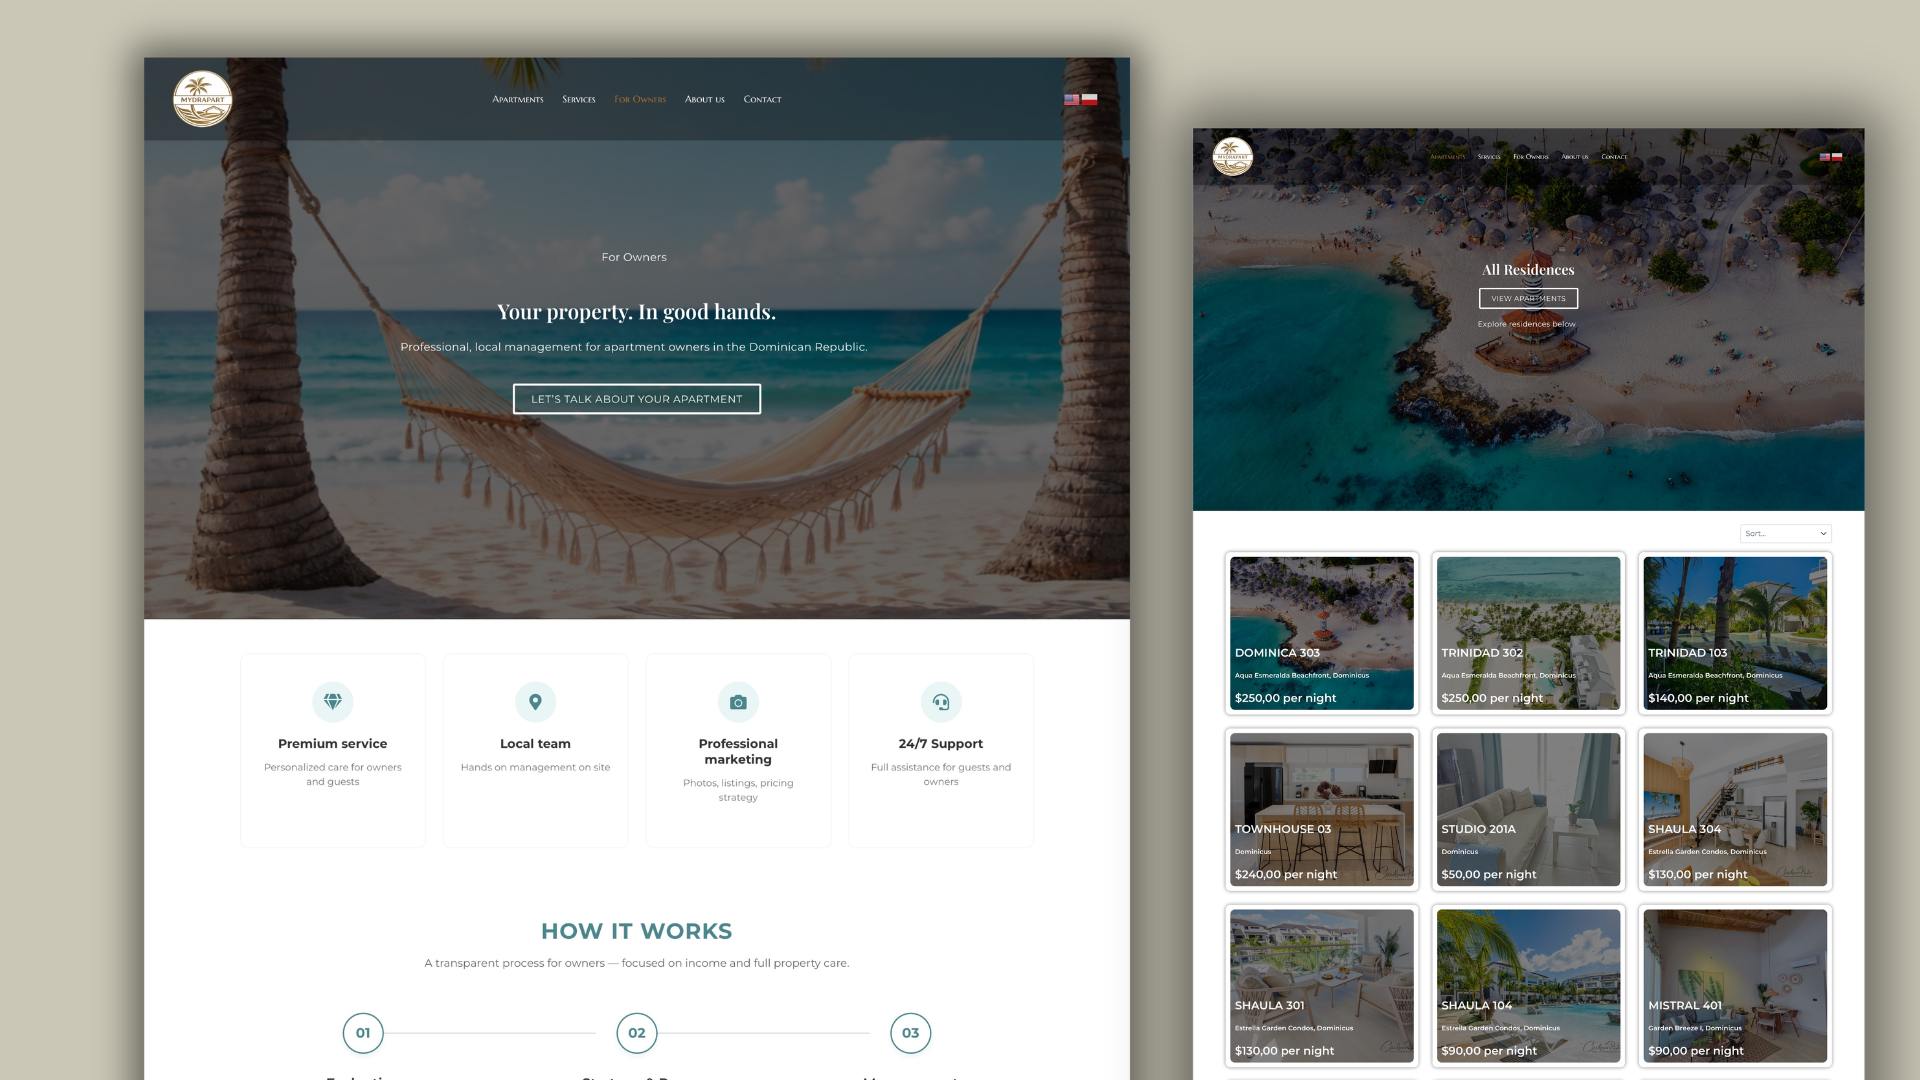
Task: Click the MydraPart logo on the For Owners page
Action: (x=202, y=99)
